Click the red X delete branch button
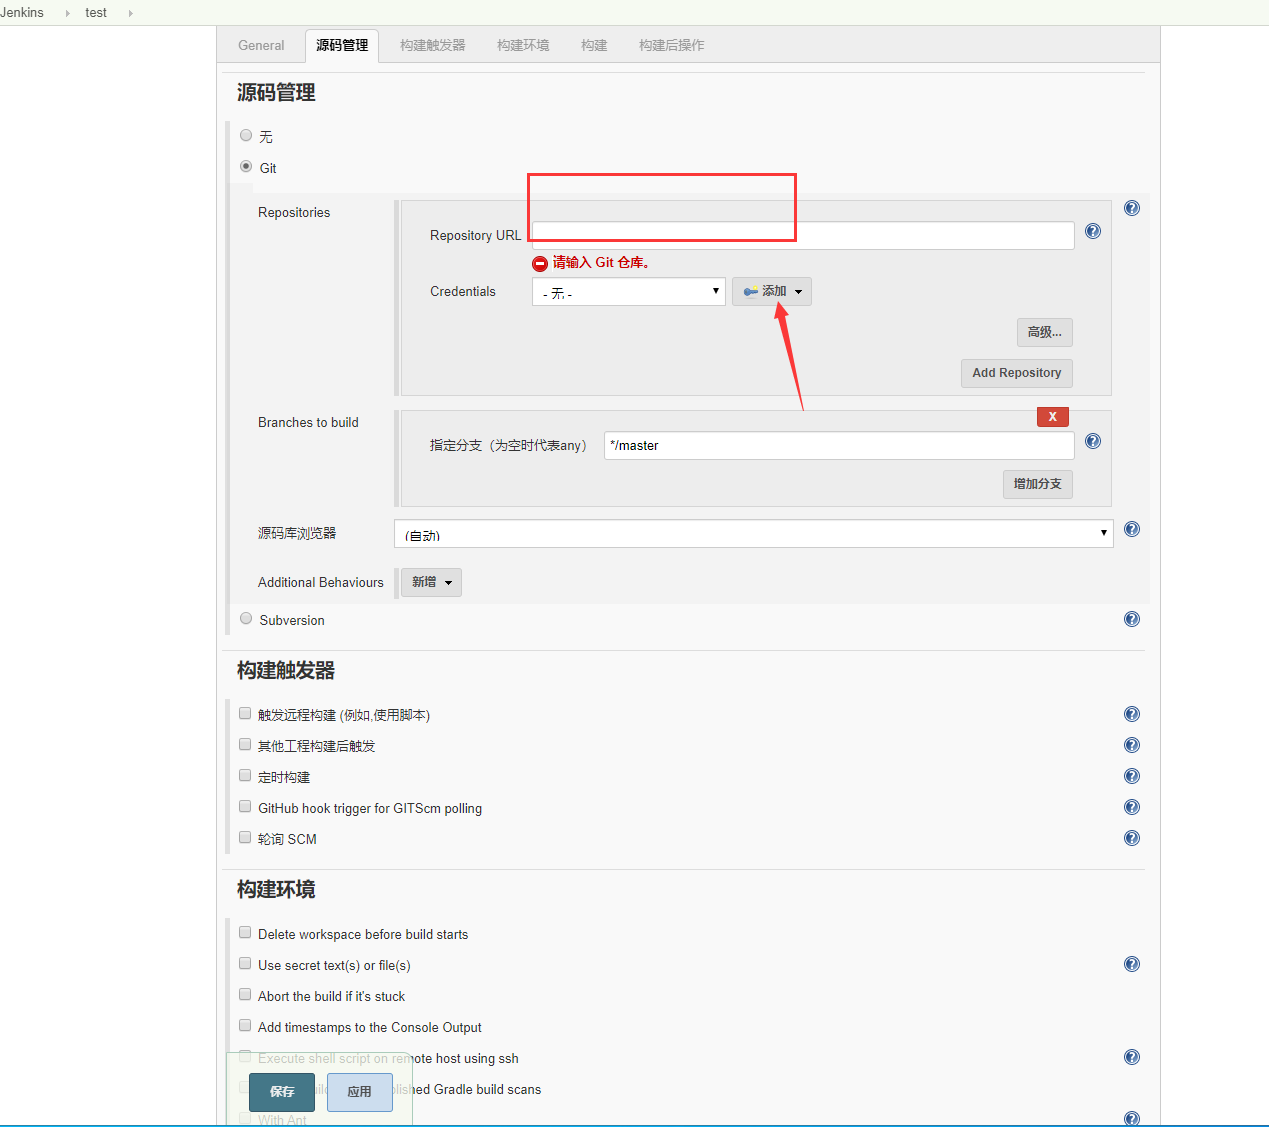The image size is (1269, 1127). [1052, 417]
